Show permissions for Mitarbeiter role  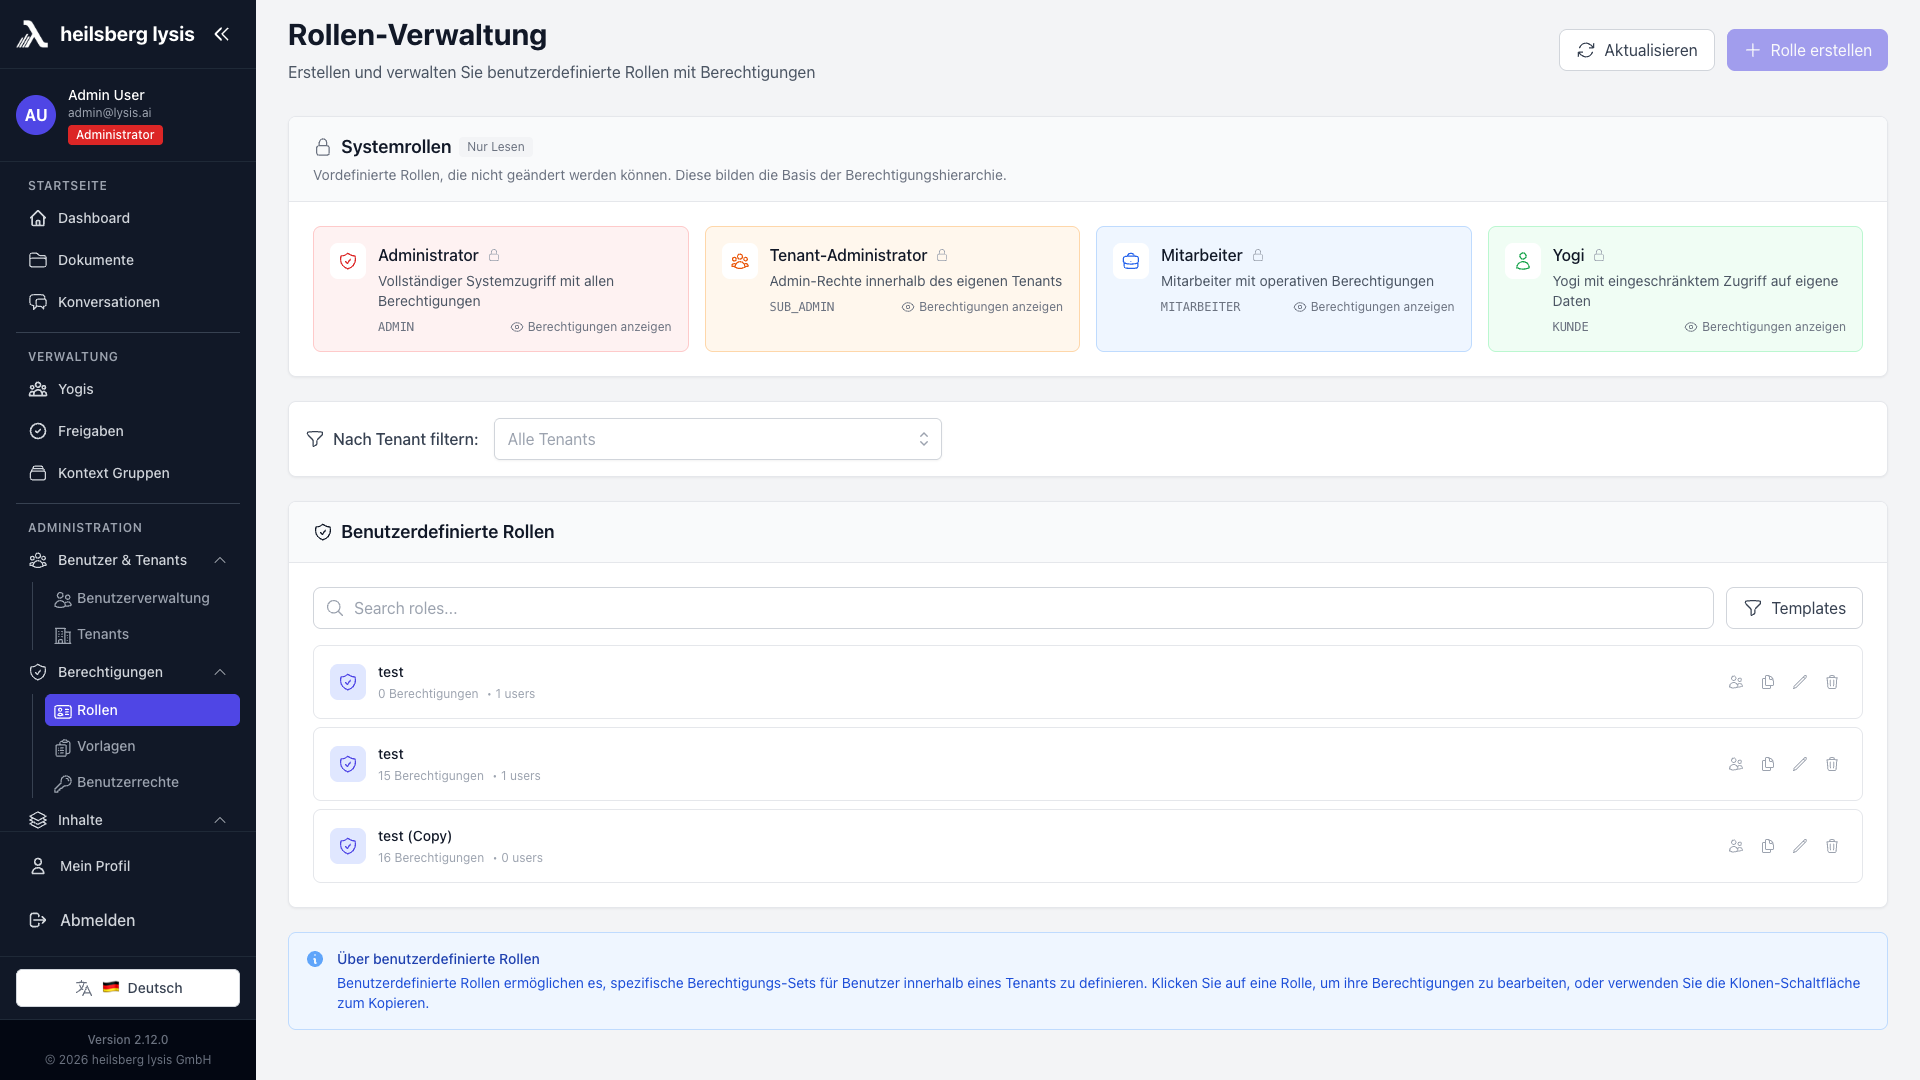click(1374, 307)
